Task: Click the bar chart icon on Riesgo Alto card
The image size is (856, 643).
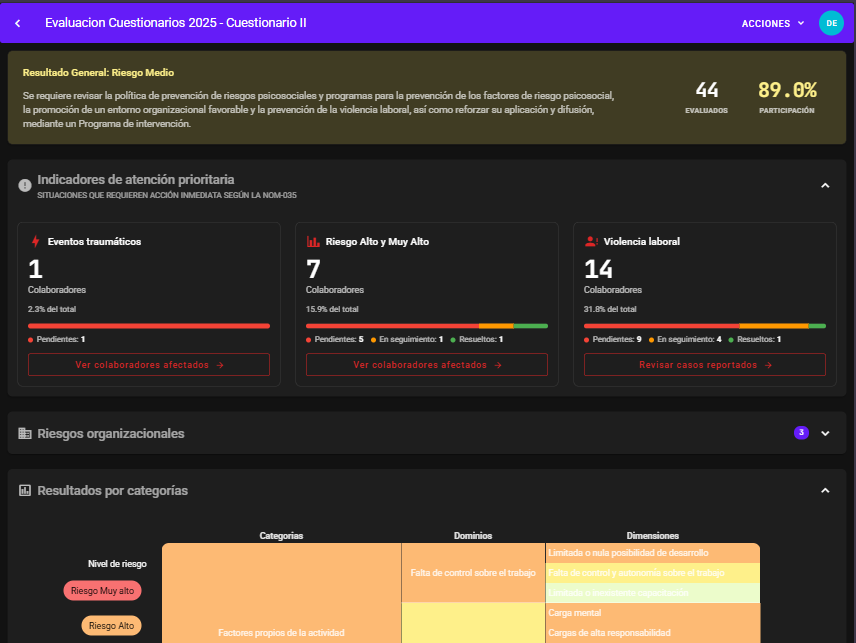Action: click(x=311, y=241)
